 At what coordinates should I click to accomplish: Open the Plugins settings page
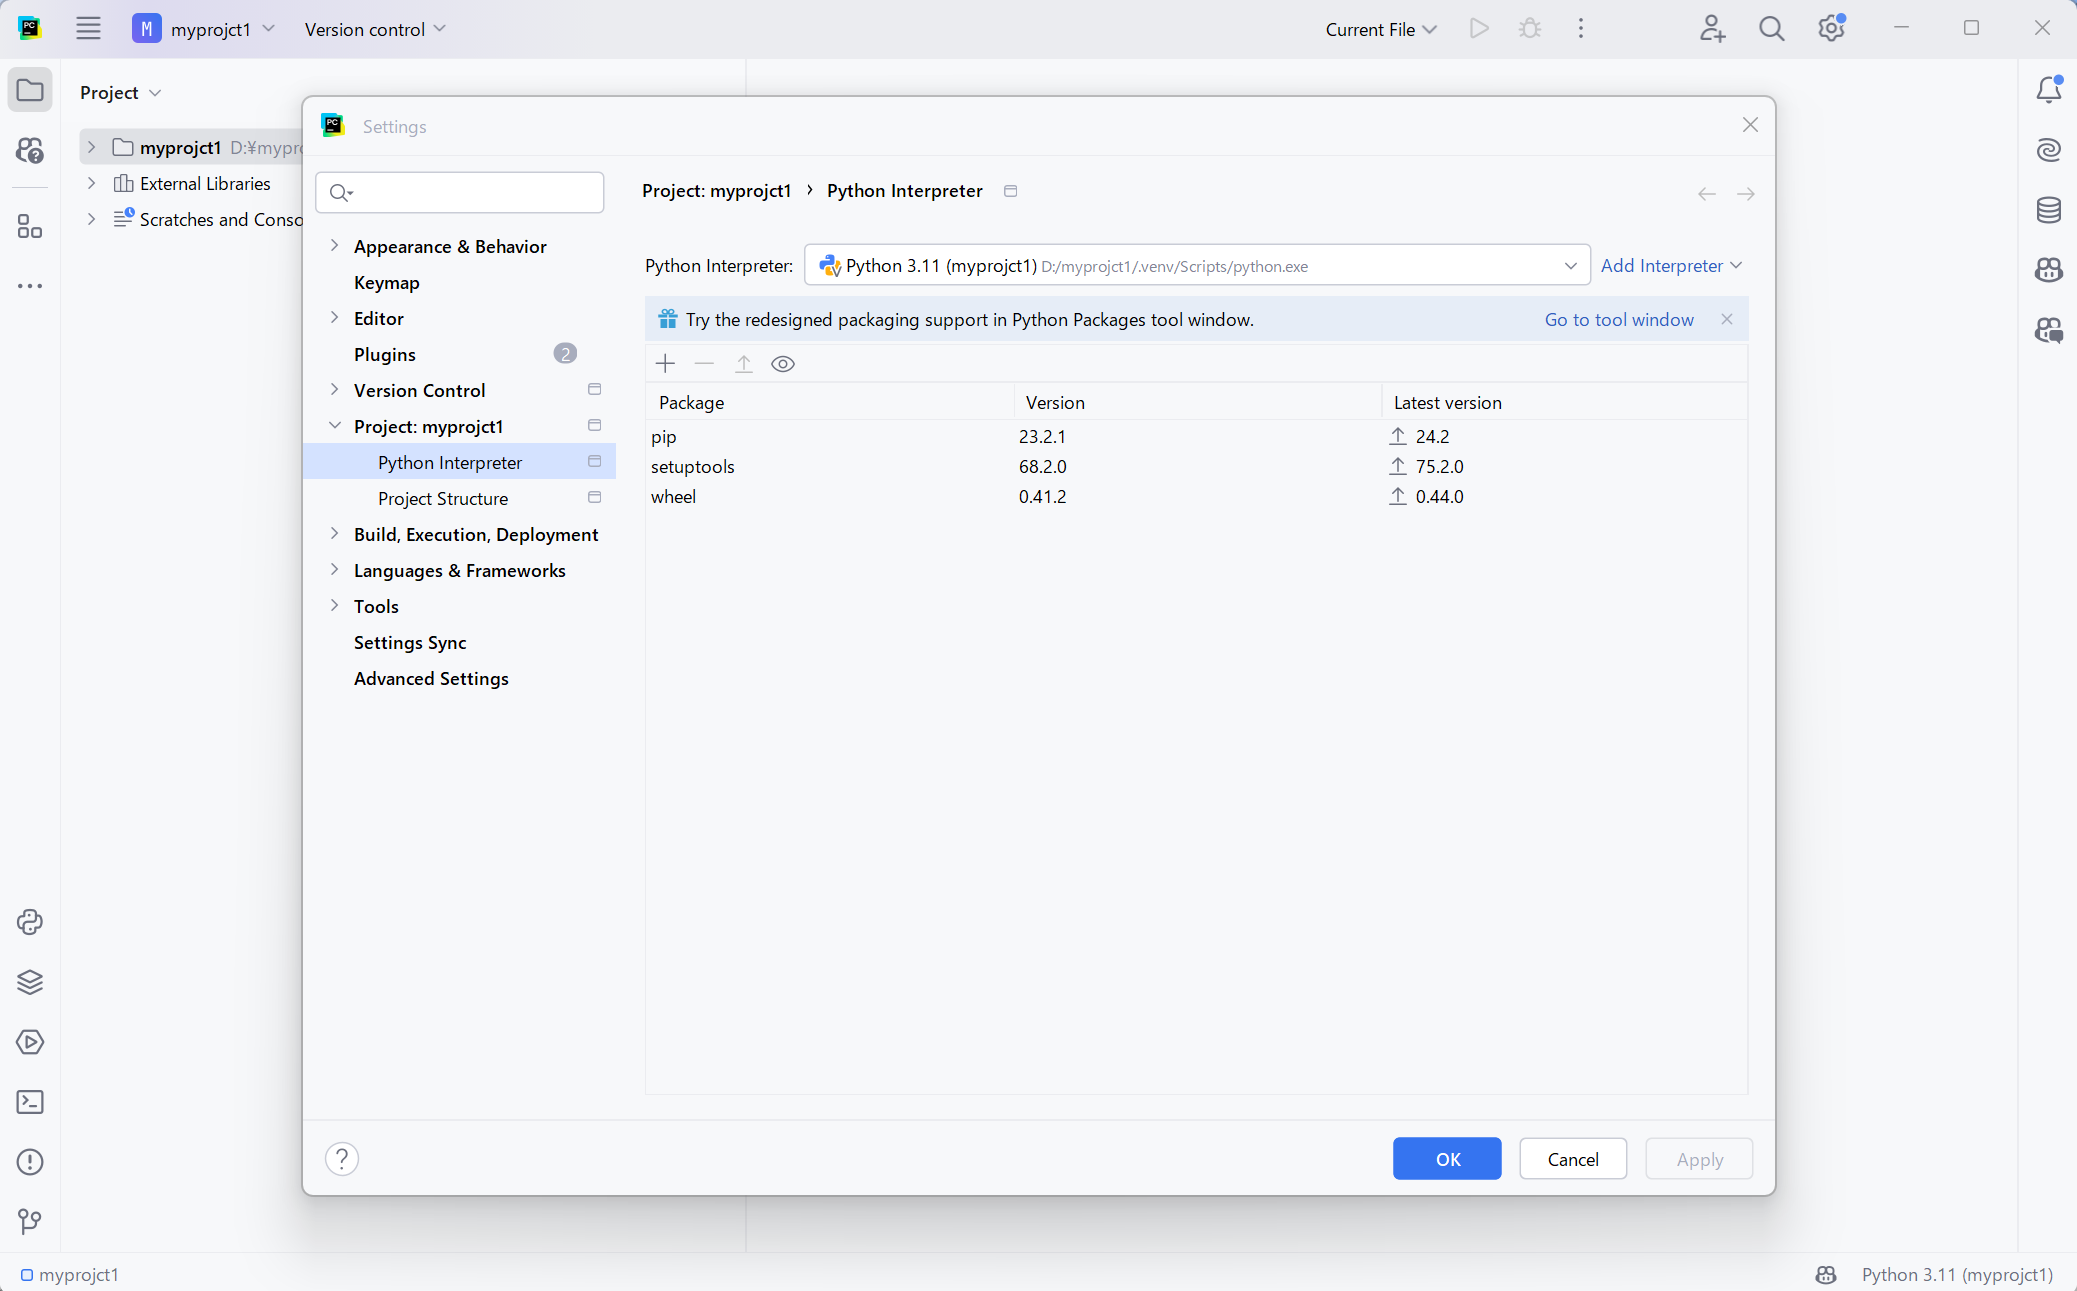coord(385,354)
